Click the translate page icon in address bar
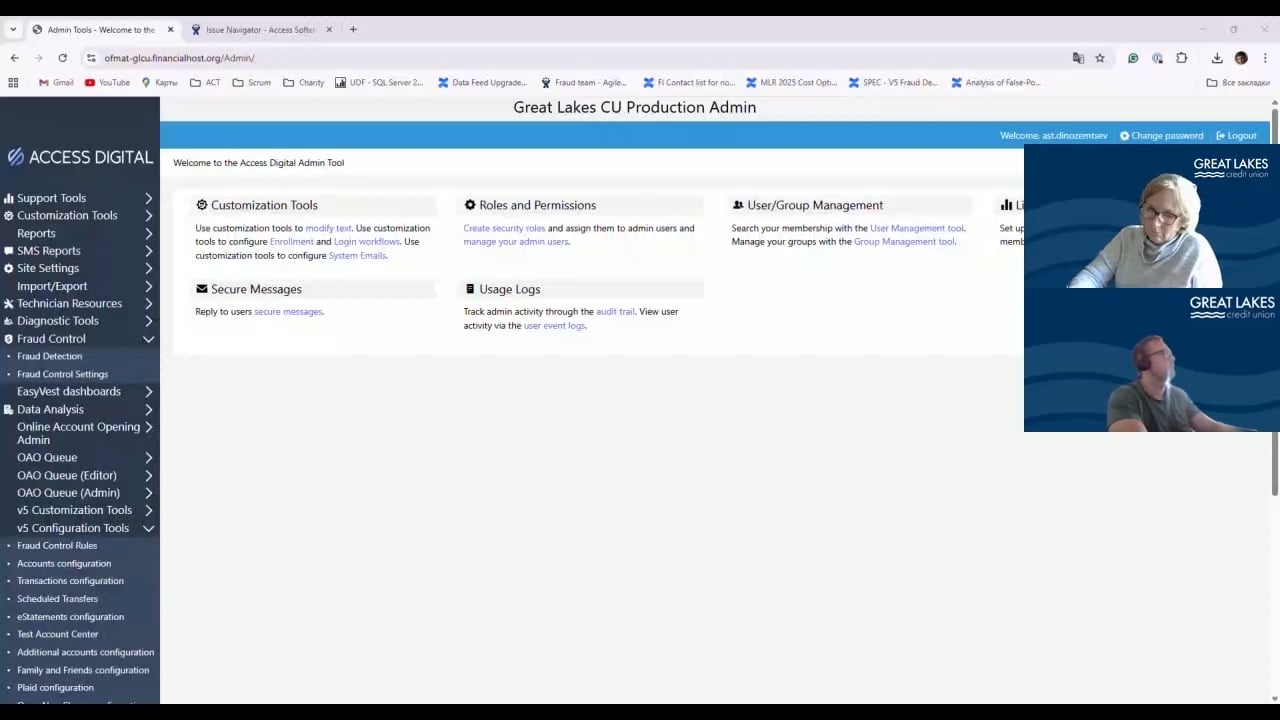1280x720 pixels. pos(1078,58)
